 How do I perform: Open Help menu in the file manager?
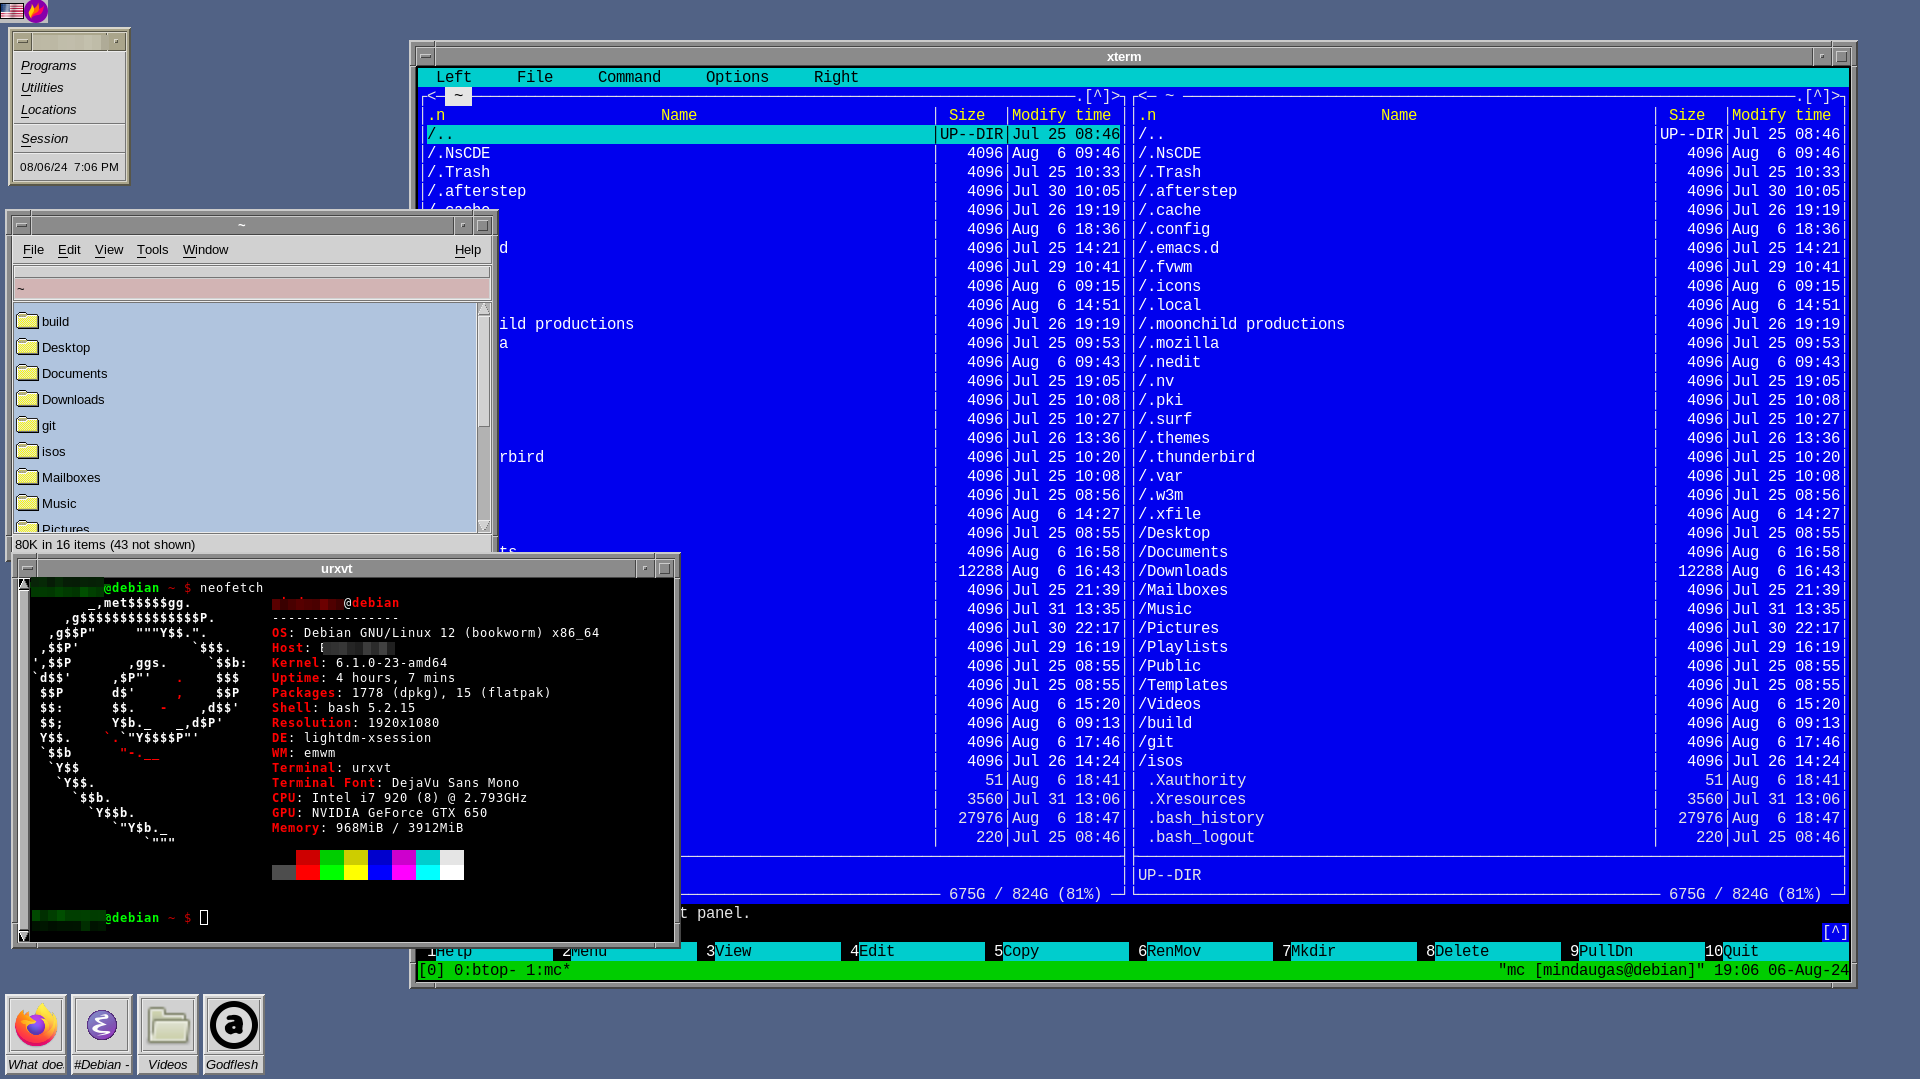468,249
